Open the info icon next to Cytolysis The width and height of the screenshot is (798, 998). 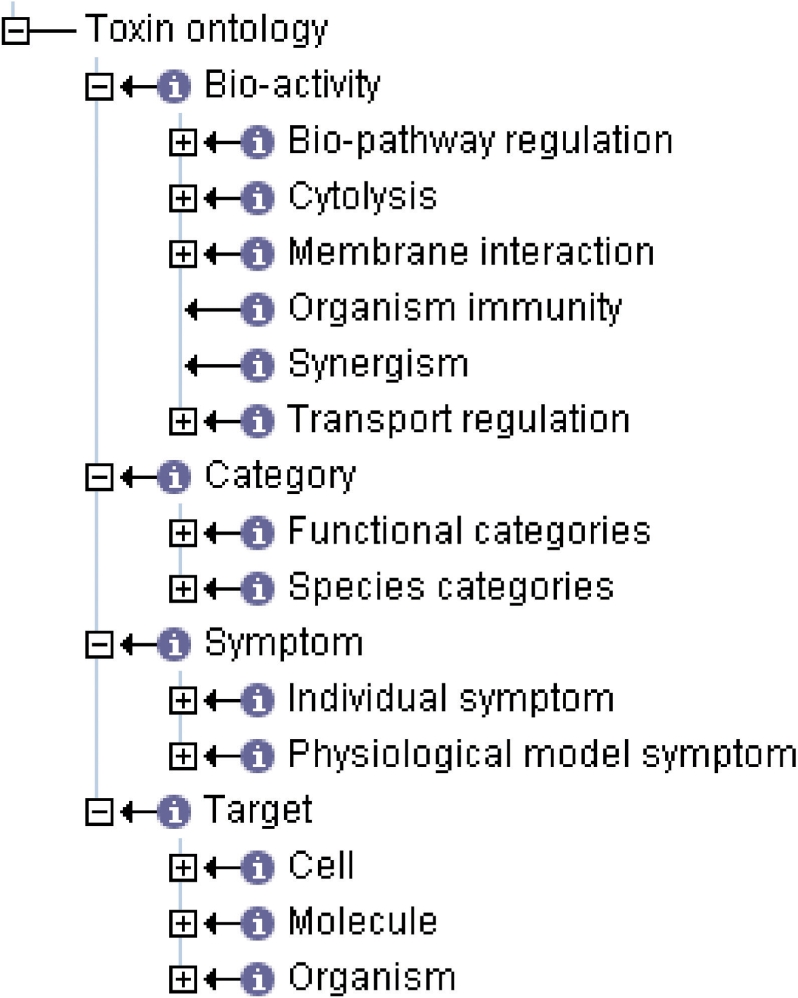(x=258, y=198)
